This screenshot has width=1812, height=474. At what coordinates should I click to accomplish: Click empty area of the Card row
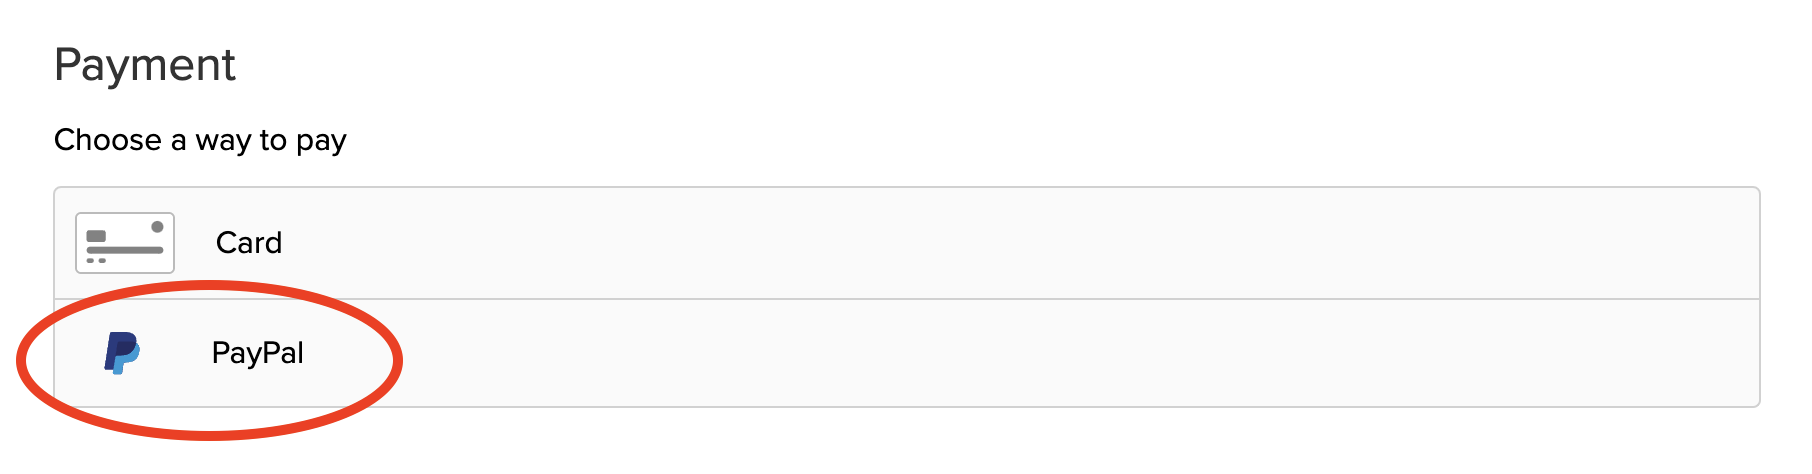click(1000, 243)
